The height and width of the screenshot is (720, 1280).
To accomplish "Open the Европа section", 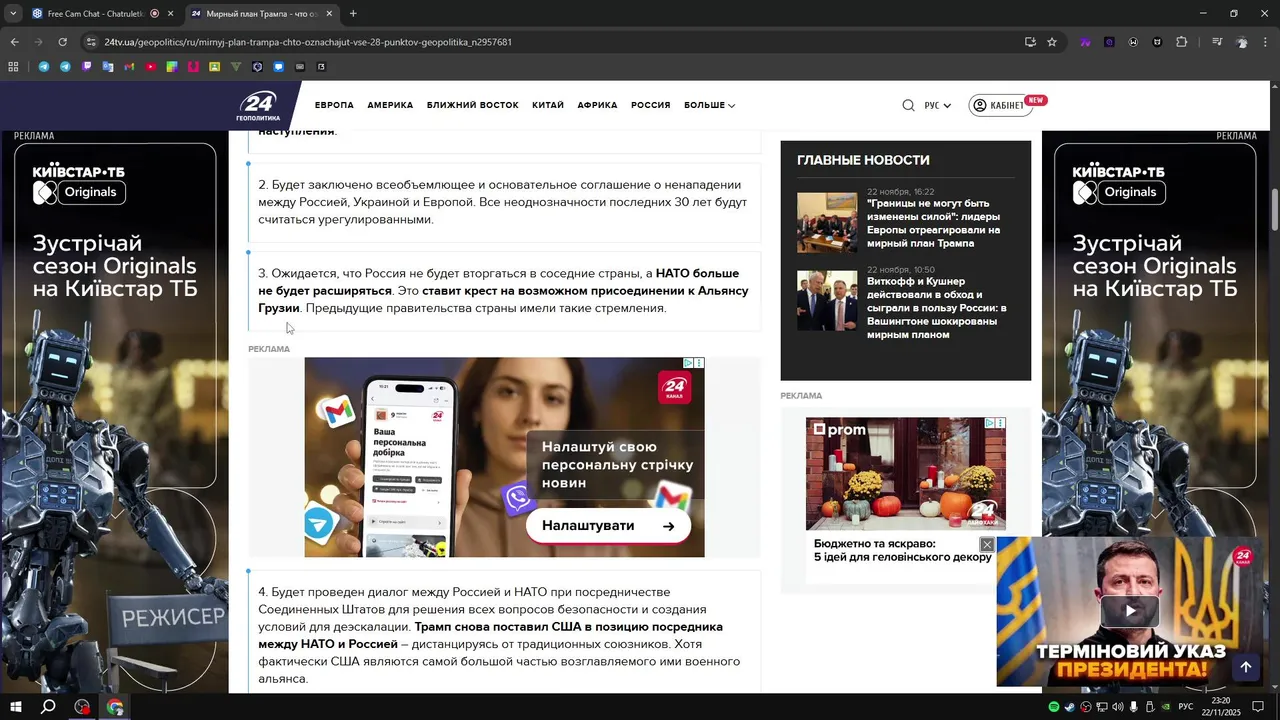I will tap(334, 105).
